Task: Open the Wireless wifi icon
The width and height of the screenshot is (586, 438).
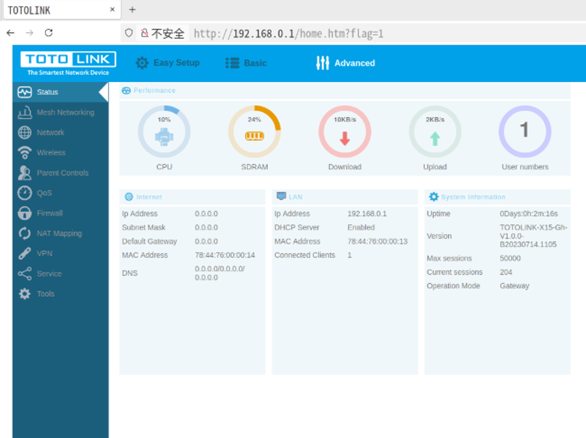Action: [x=25, y=152]
